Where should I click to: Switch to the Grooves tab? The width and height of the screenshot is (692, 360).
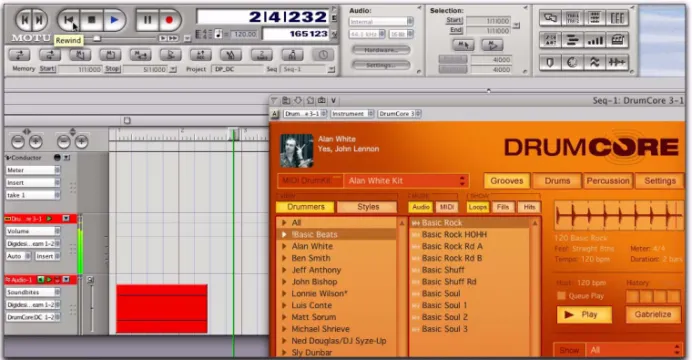[x=507, y=181]
